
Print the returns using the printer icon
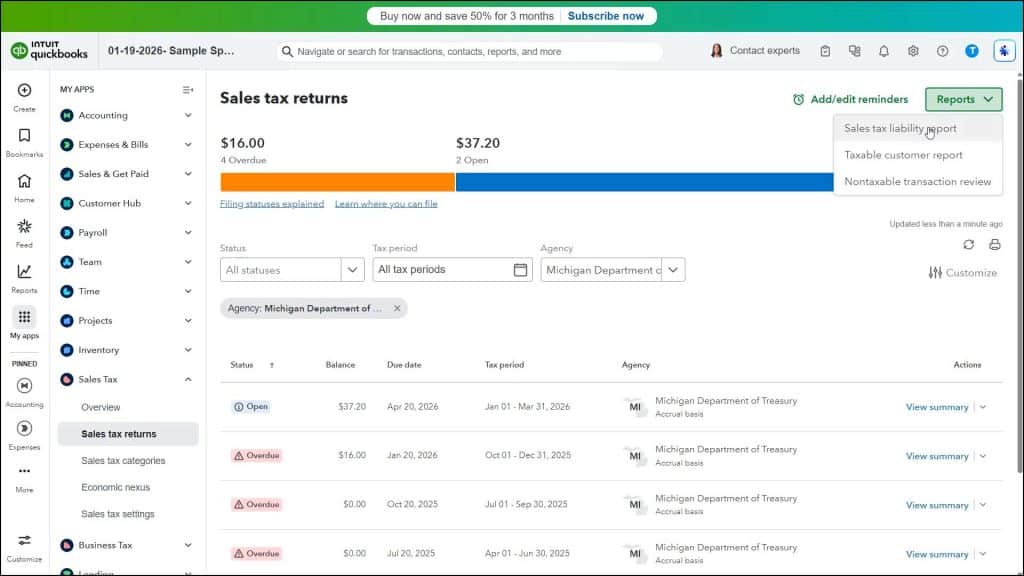point(994,243)
